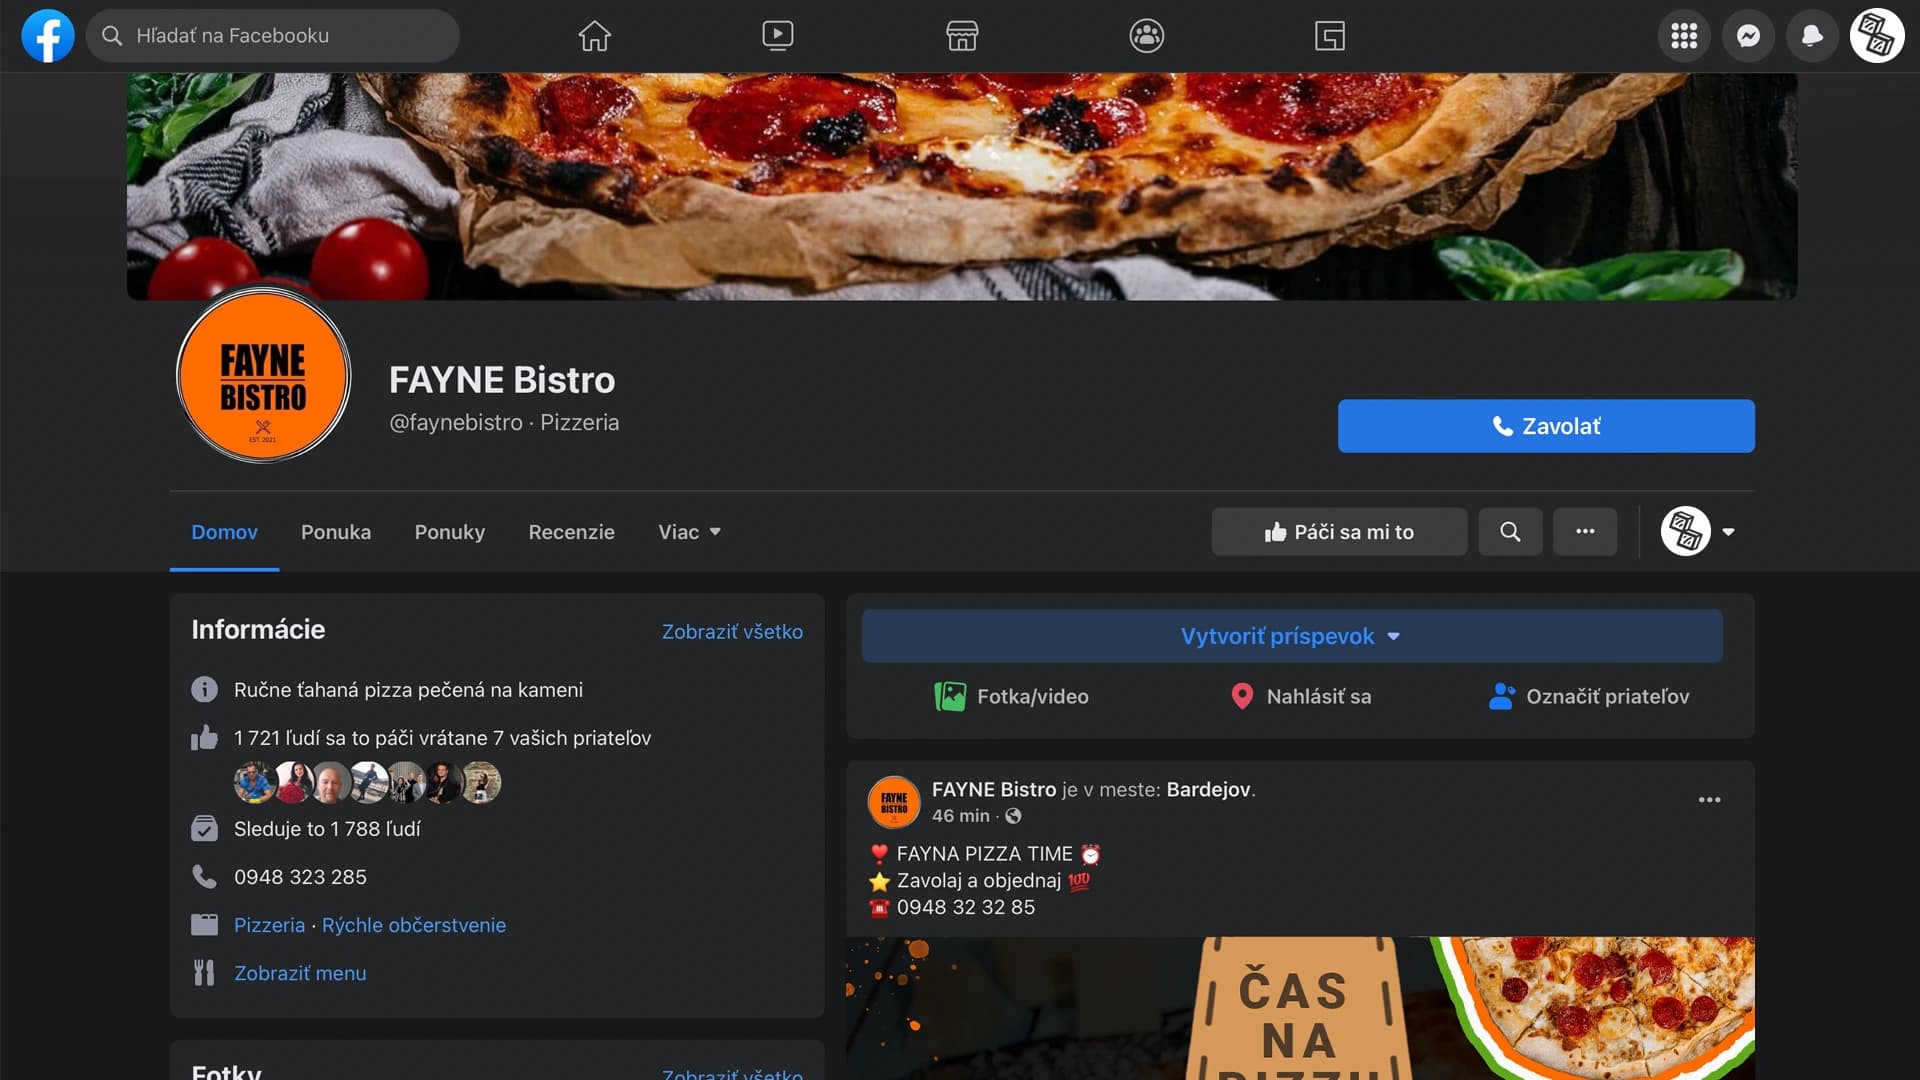Call the page with Zavolať button
Viewport: 1920px width, 1080px height.
pos(1546,426)
